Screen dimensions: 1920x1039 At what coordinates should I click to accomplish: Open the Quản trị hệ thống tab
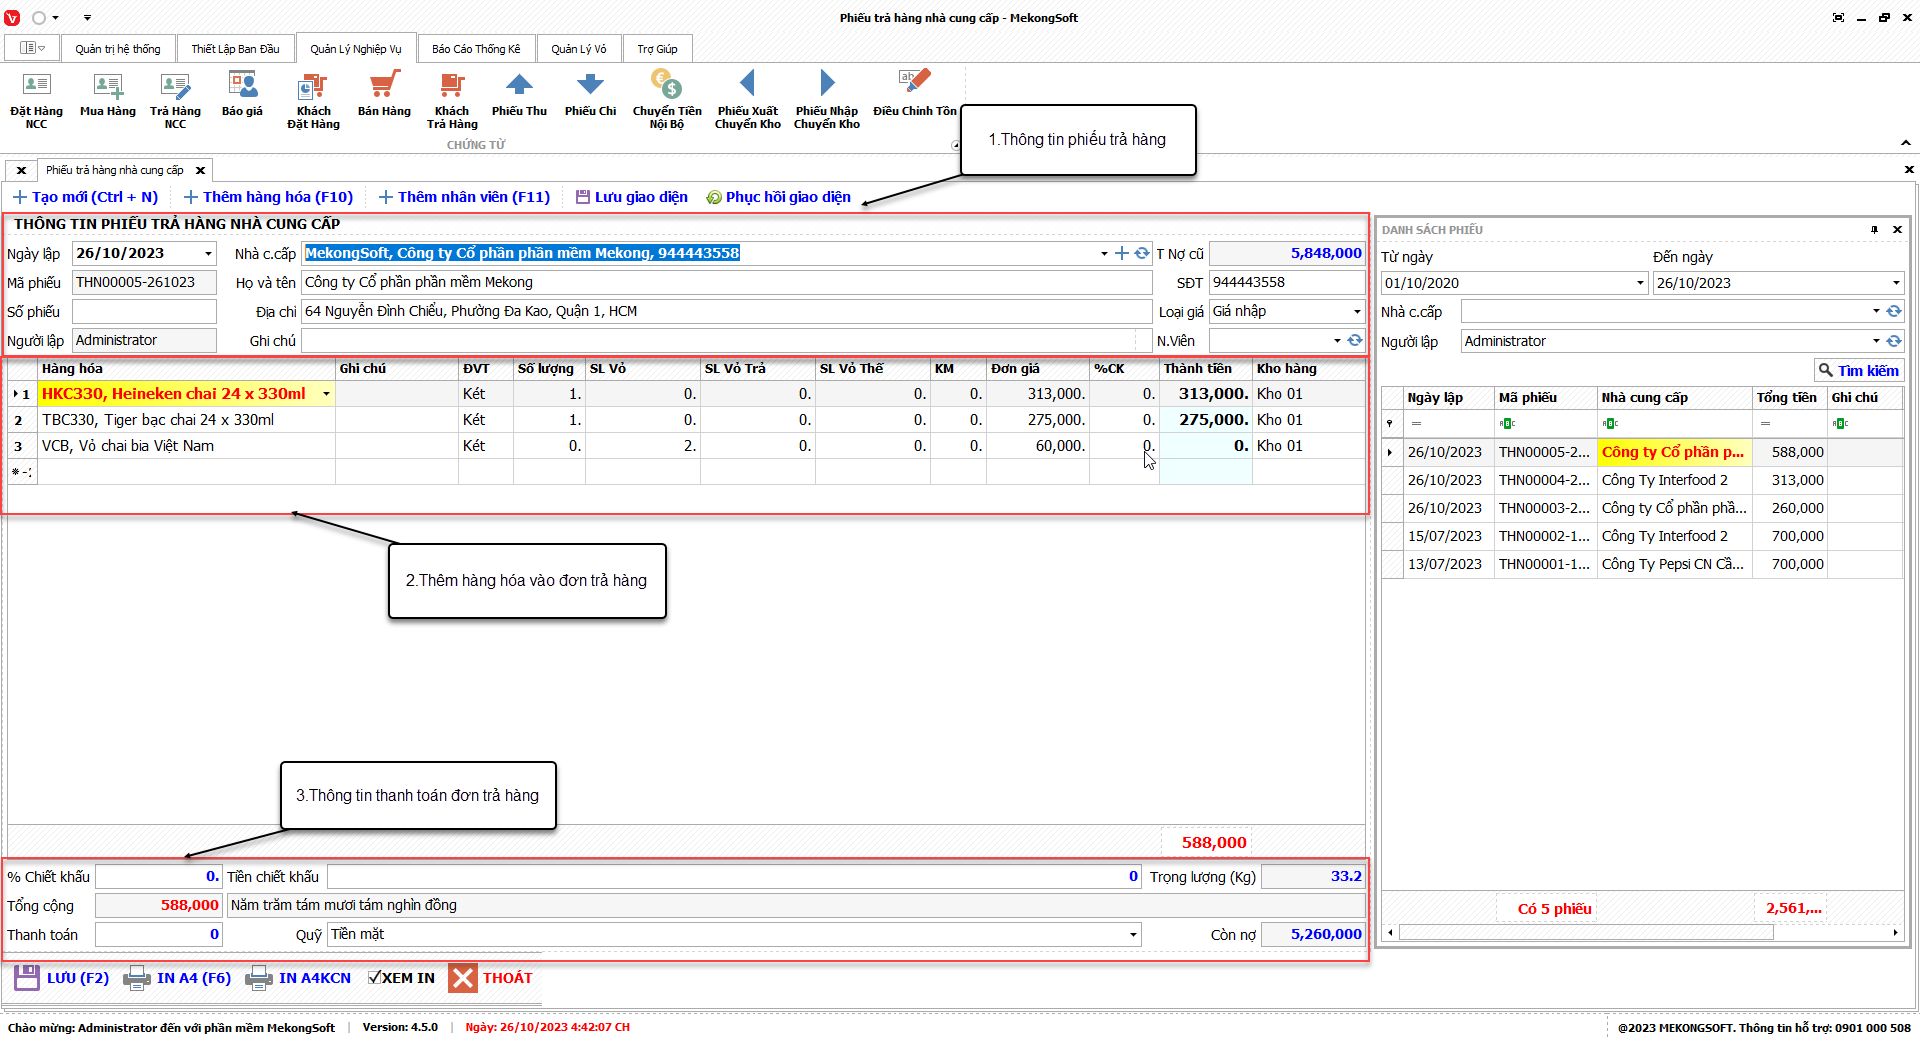(117, 49)
